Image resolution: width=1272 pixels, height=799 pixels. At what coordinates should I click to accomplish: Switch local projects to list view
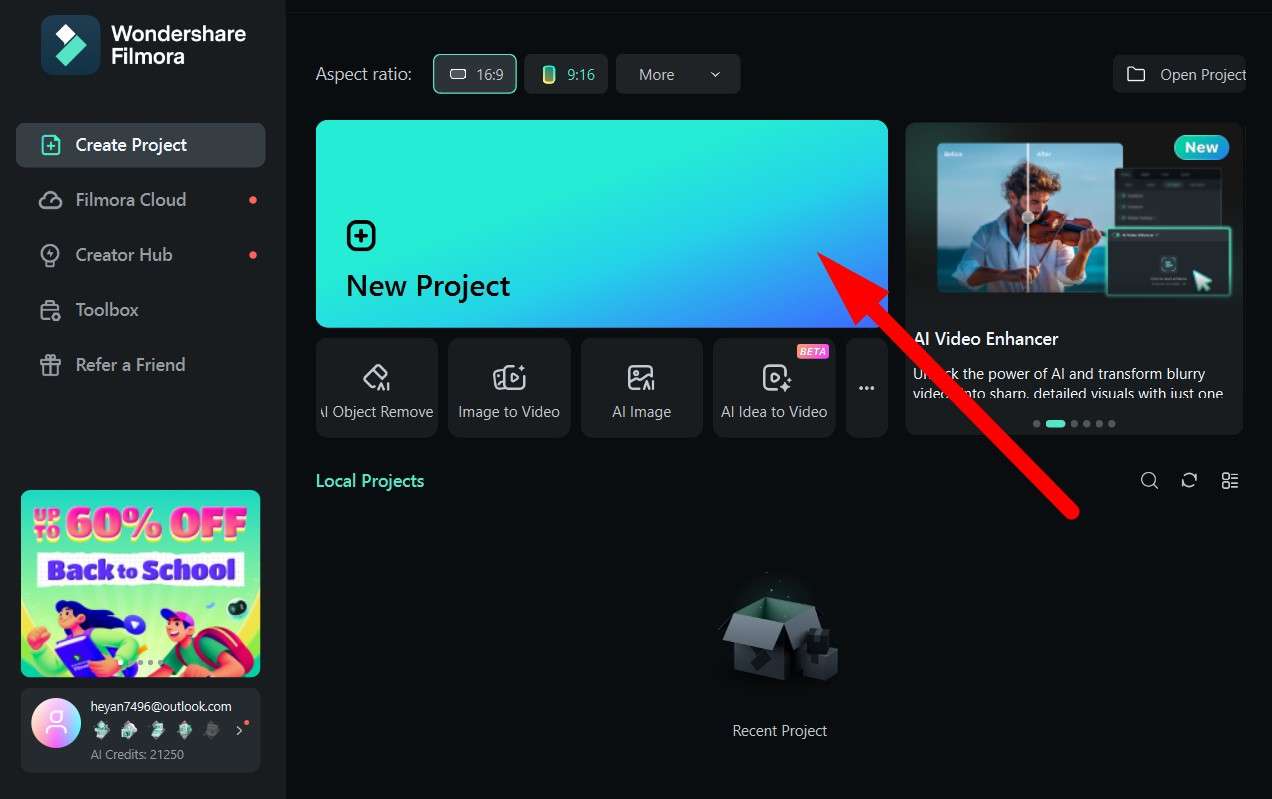(x=1230, y=481)
